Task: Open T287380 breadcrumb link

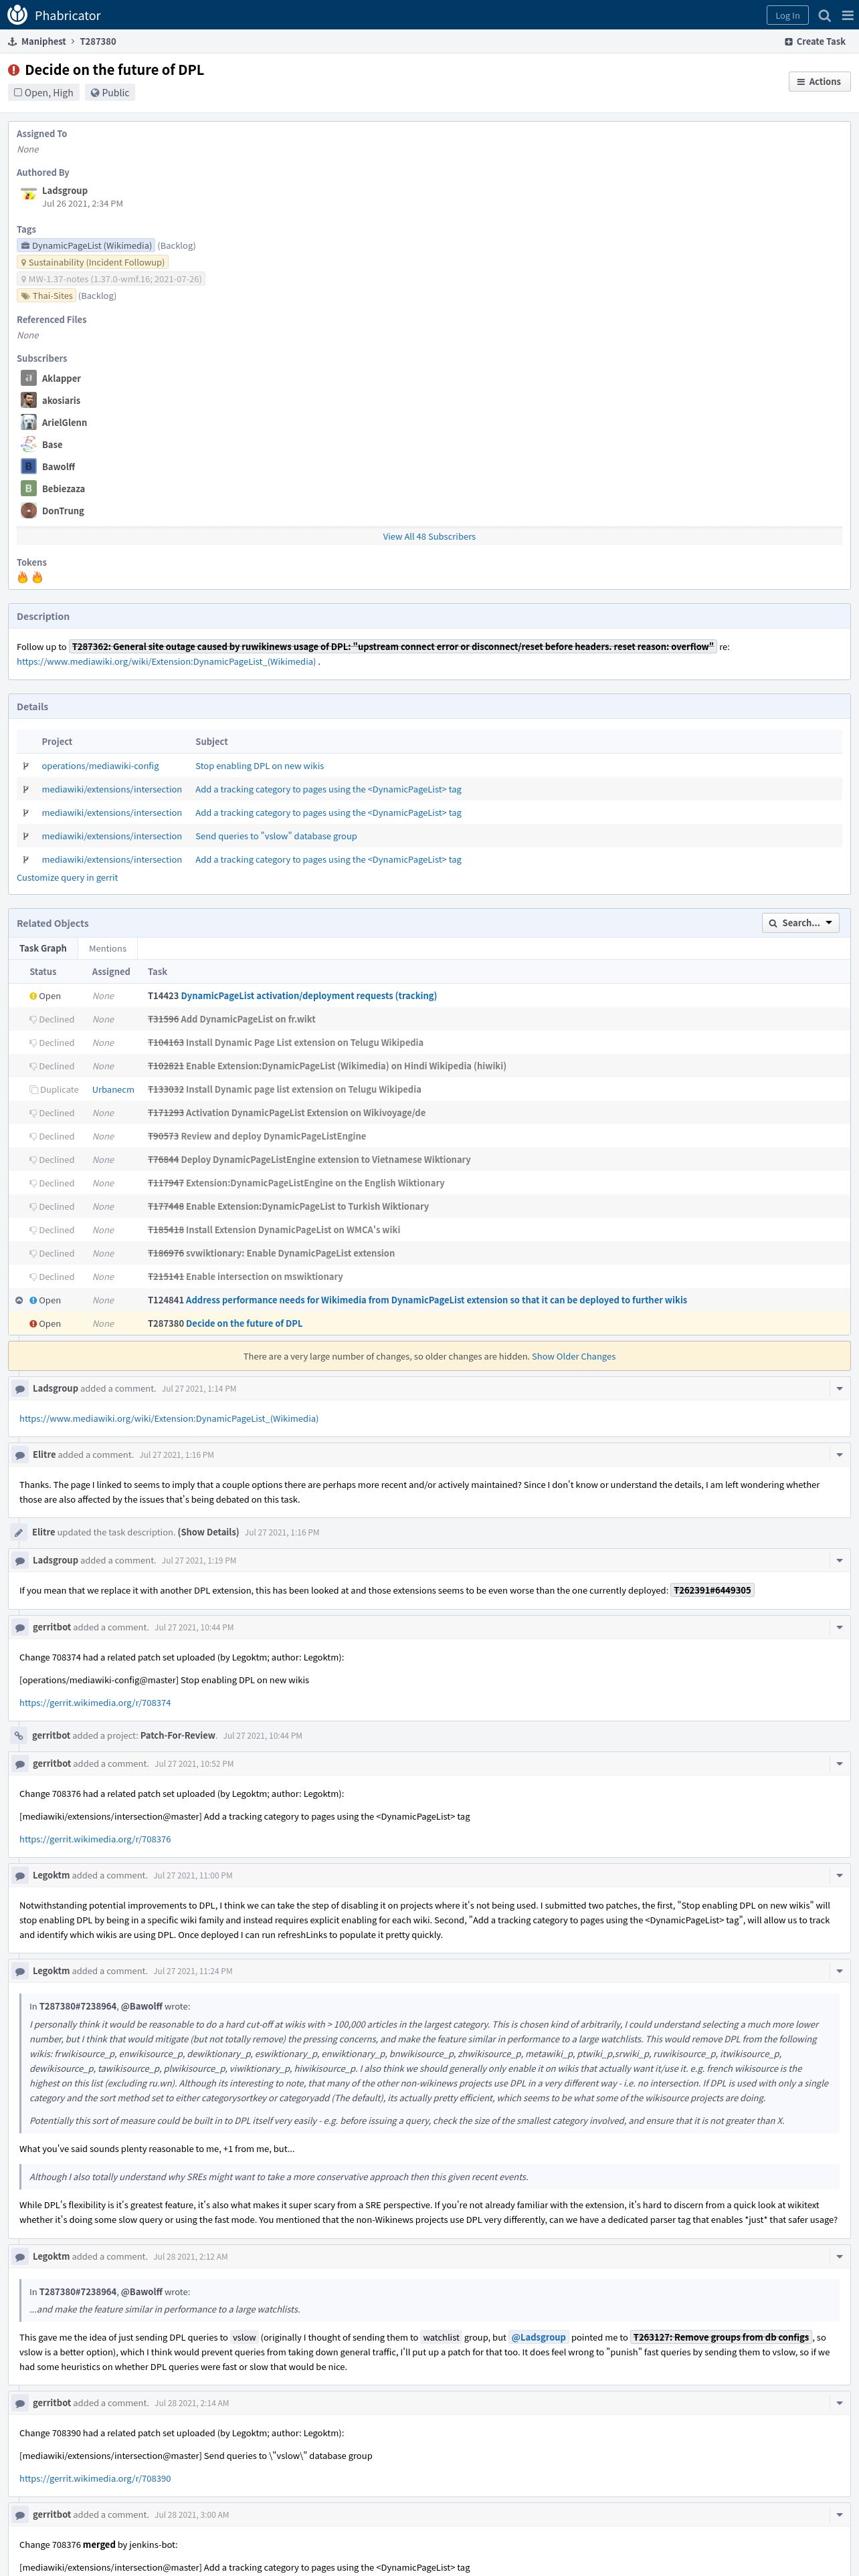Action: [x=98, y=42]
